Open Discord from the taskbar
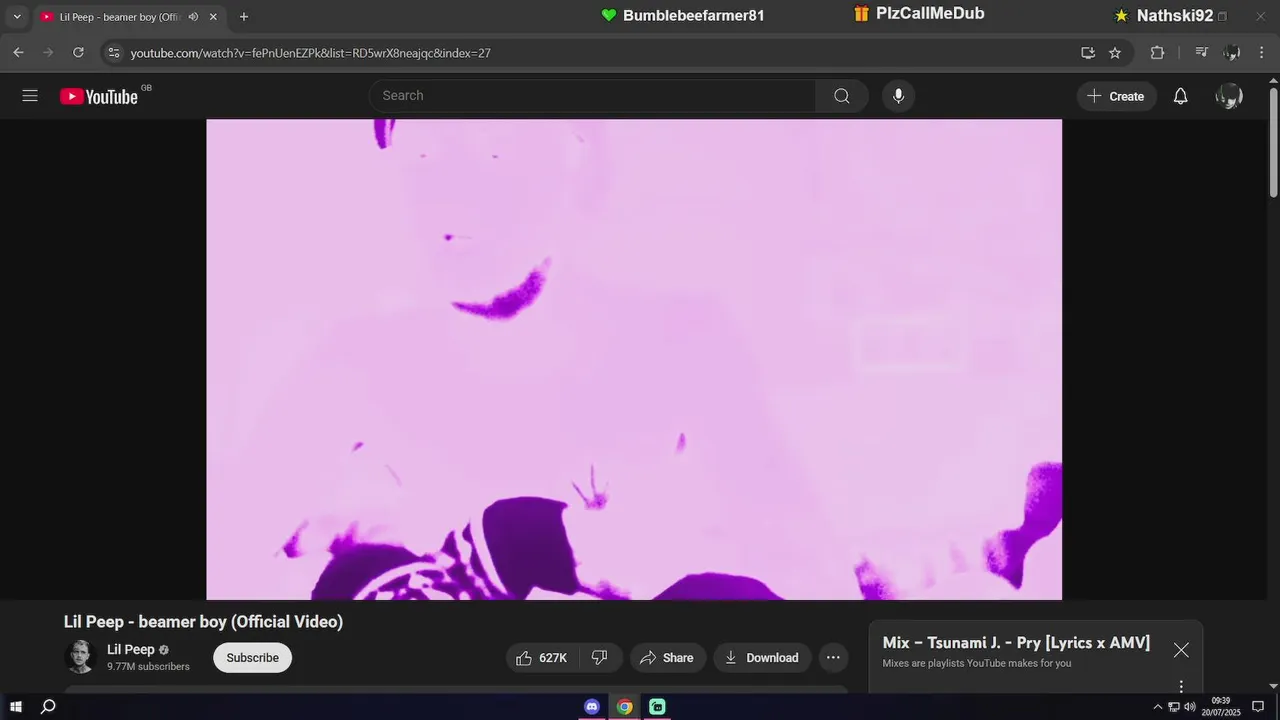 pos(592,707)
